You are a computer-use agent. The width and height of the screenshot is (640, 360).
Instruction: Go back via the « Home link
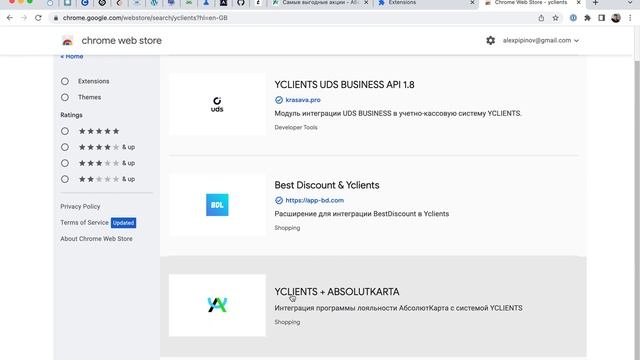[x=72, y=56]
